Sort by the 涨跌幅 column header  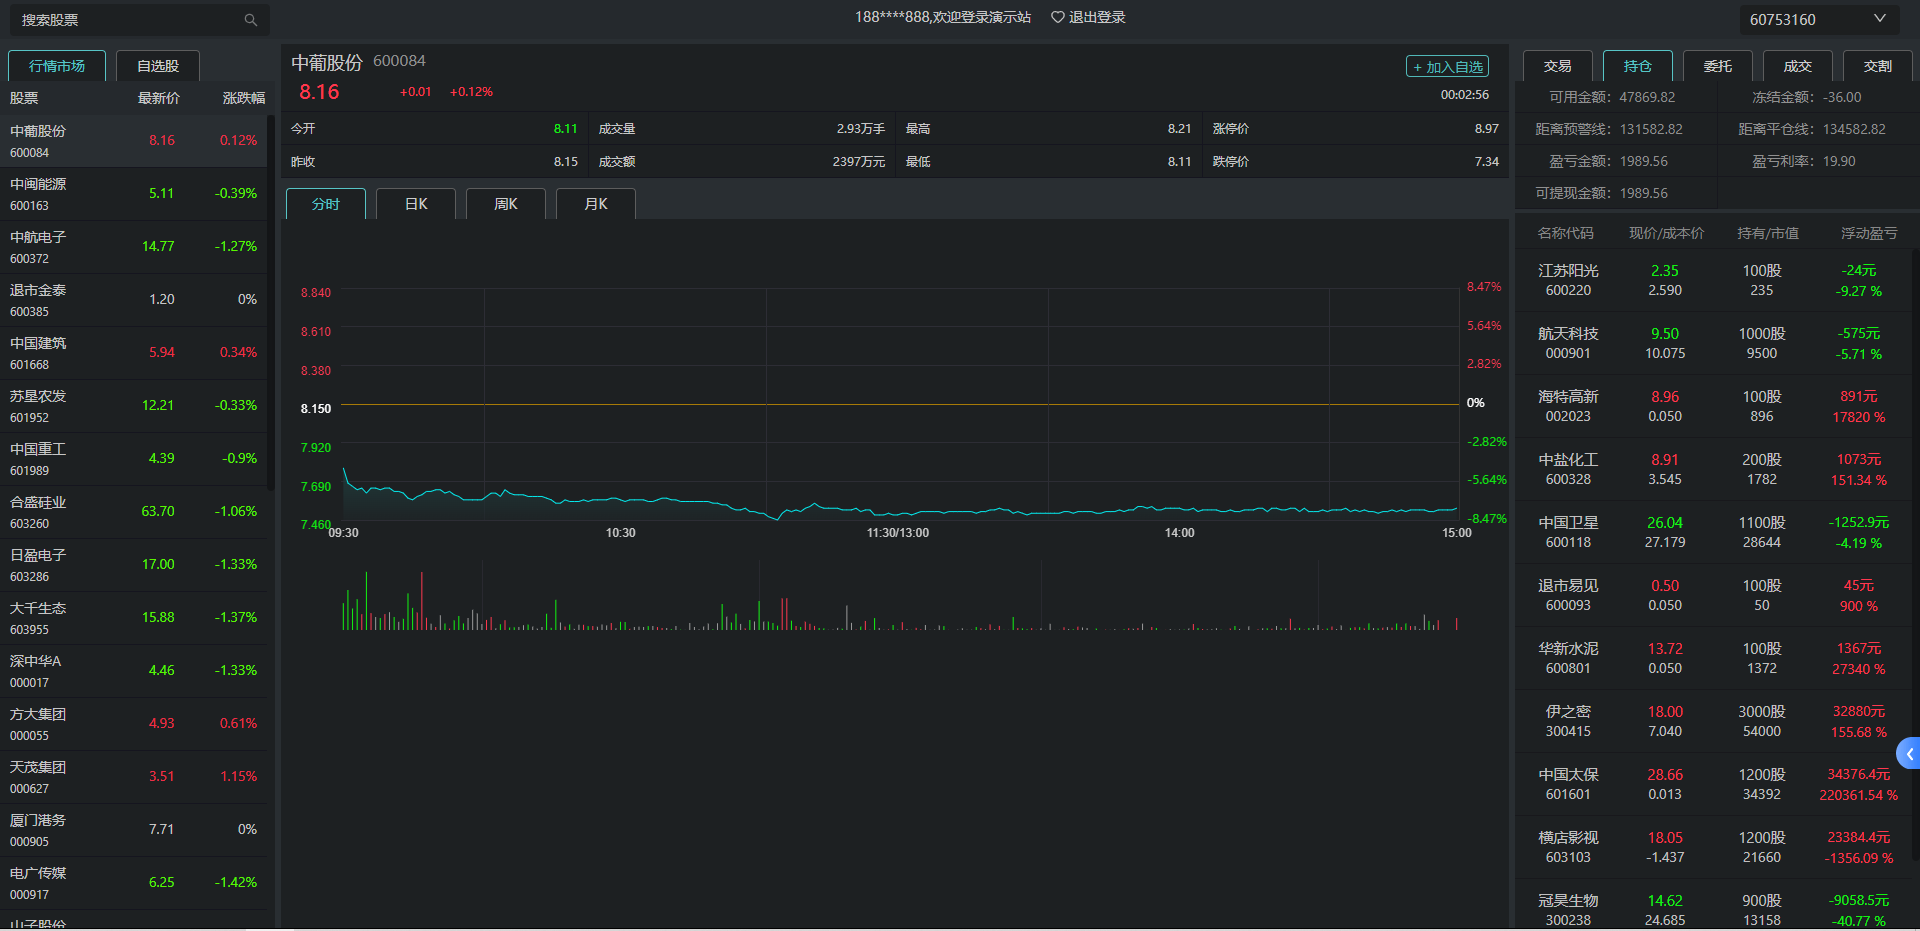pos(243,98)
